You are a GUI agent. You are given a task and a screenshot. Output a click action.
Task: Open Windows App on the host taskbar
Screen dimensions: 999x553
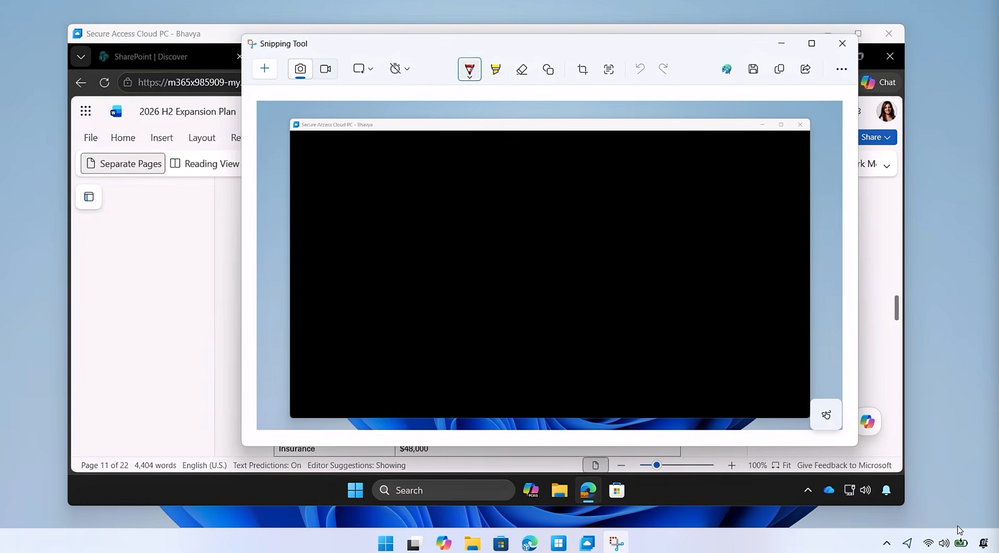pos(587,543)
